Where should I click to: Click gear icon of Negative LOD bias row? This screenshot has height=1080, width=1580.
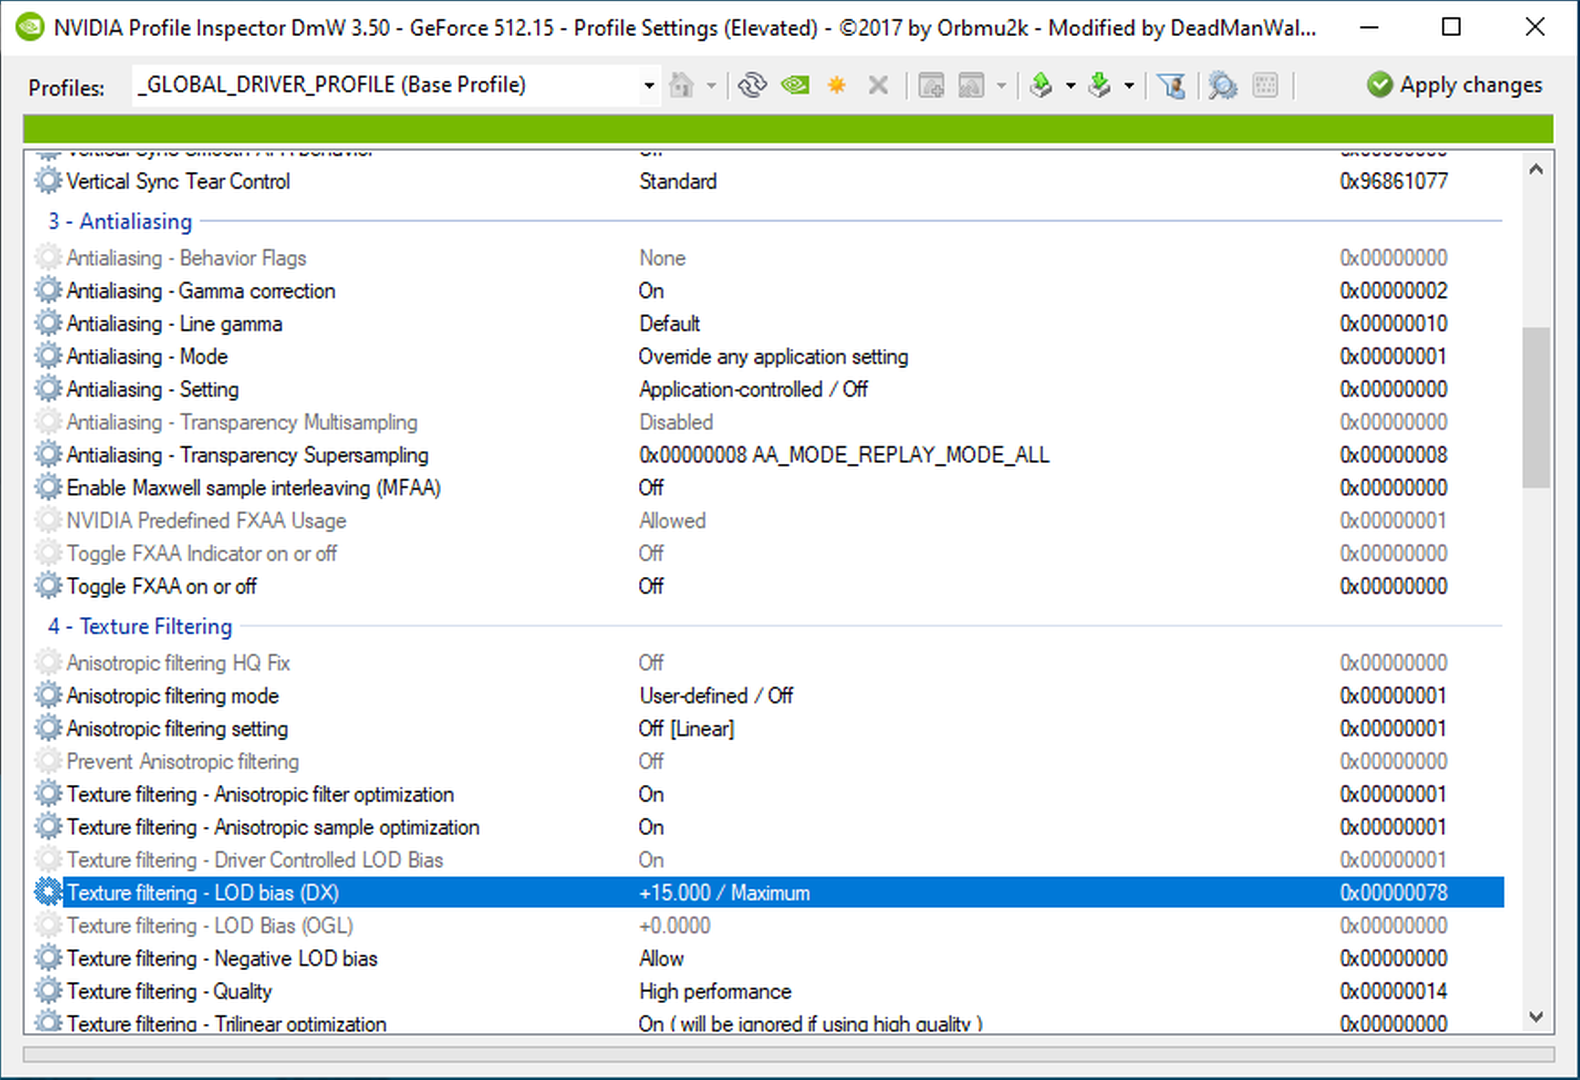click(x=48, y=958)
